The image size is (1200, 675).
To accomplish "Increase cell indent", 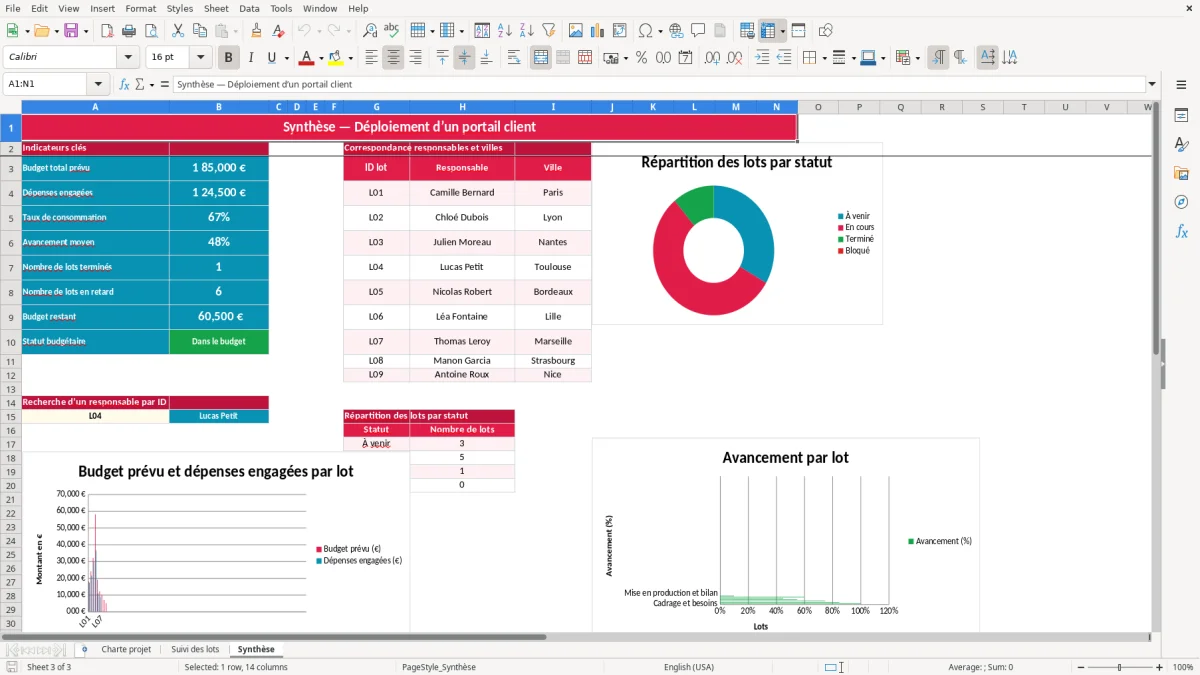I will pyautogui.click(x=762, y=58).
